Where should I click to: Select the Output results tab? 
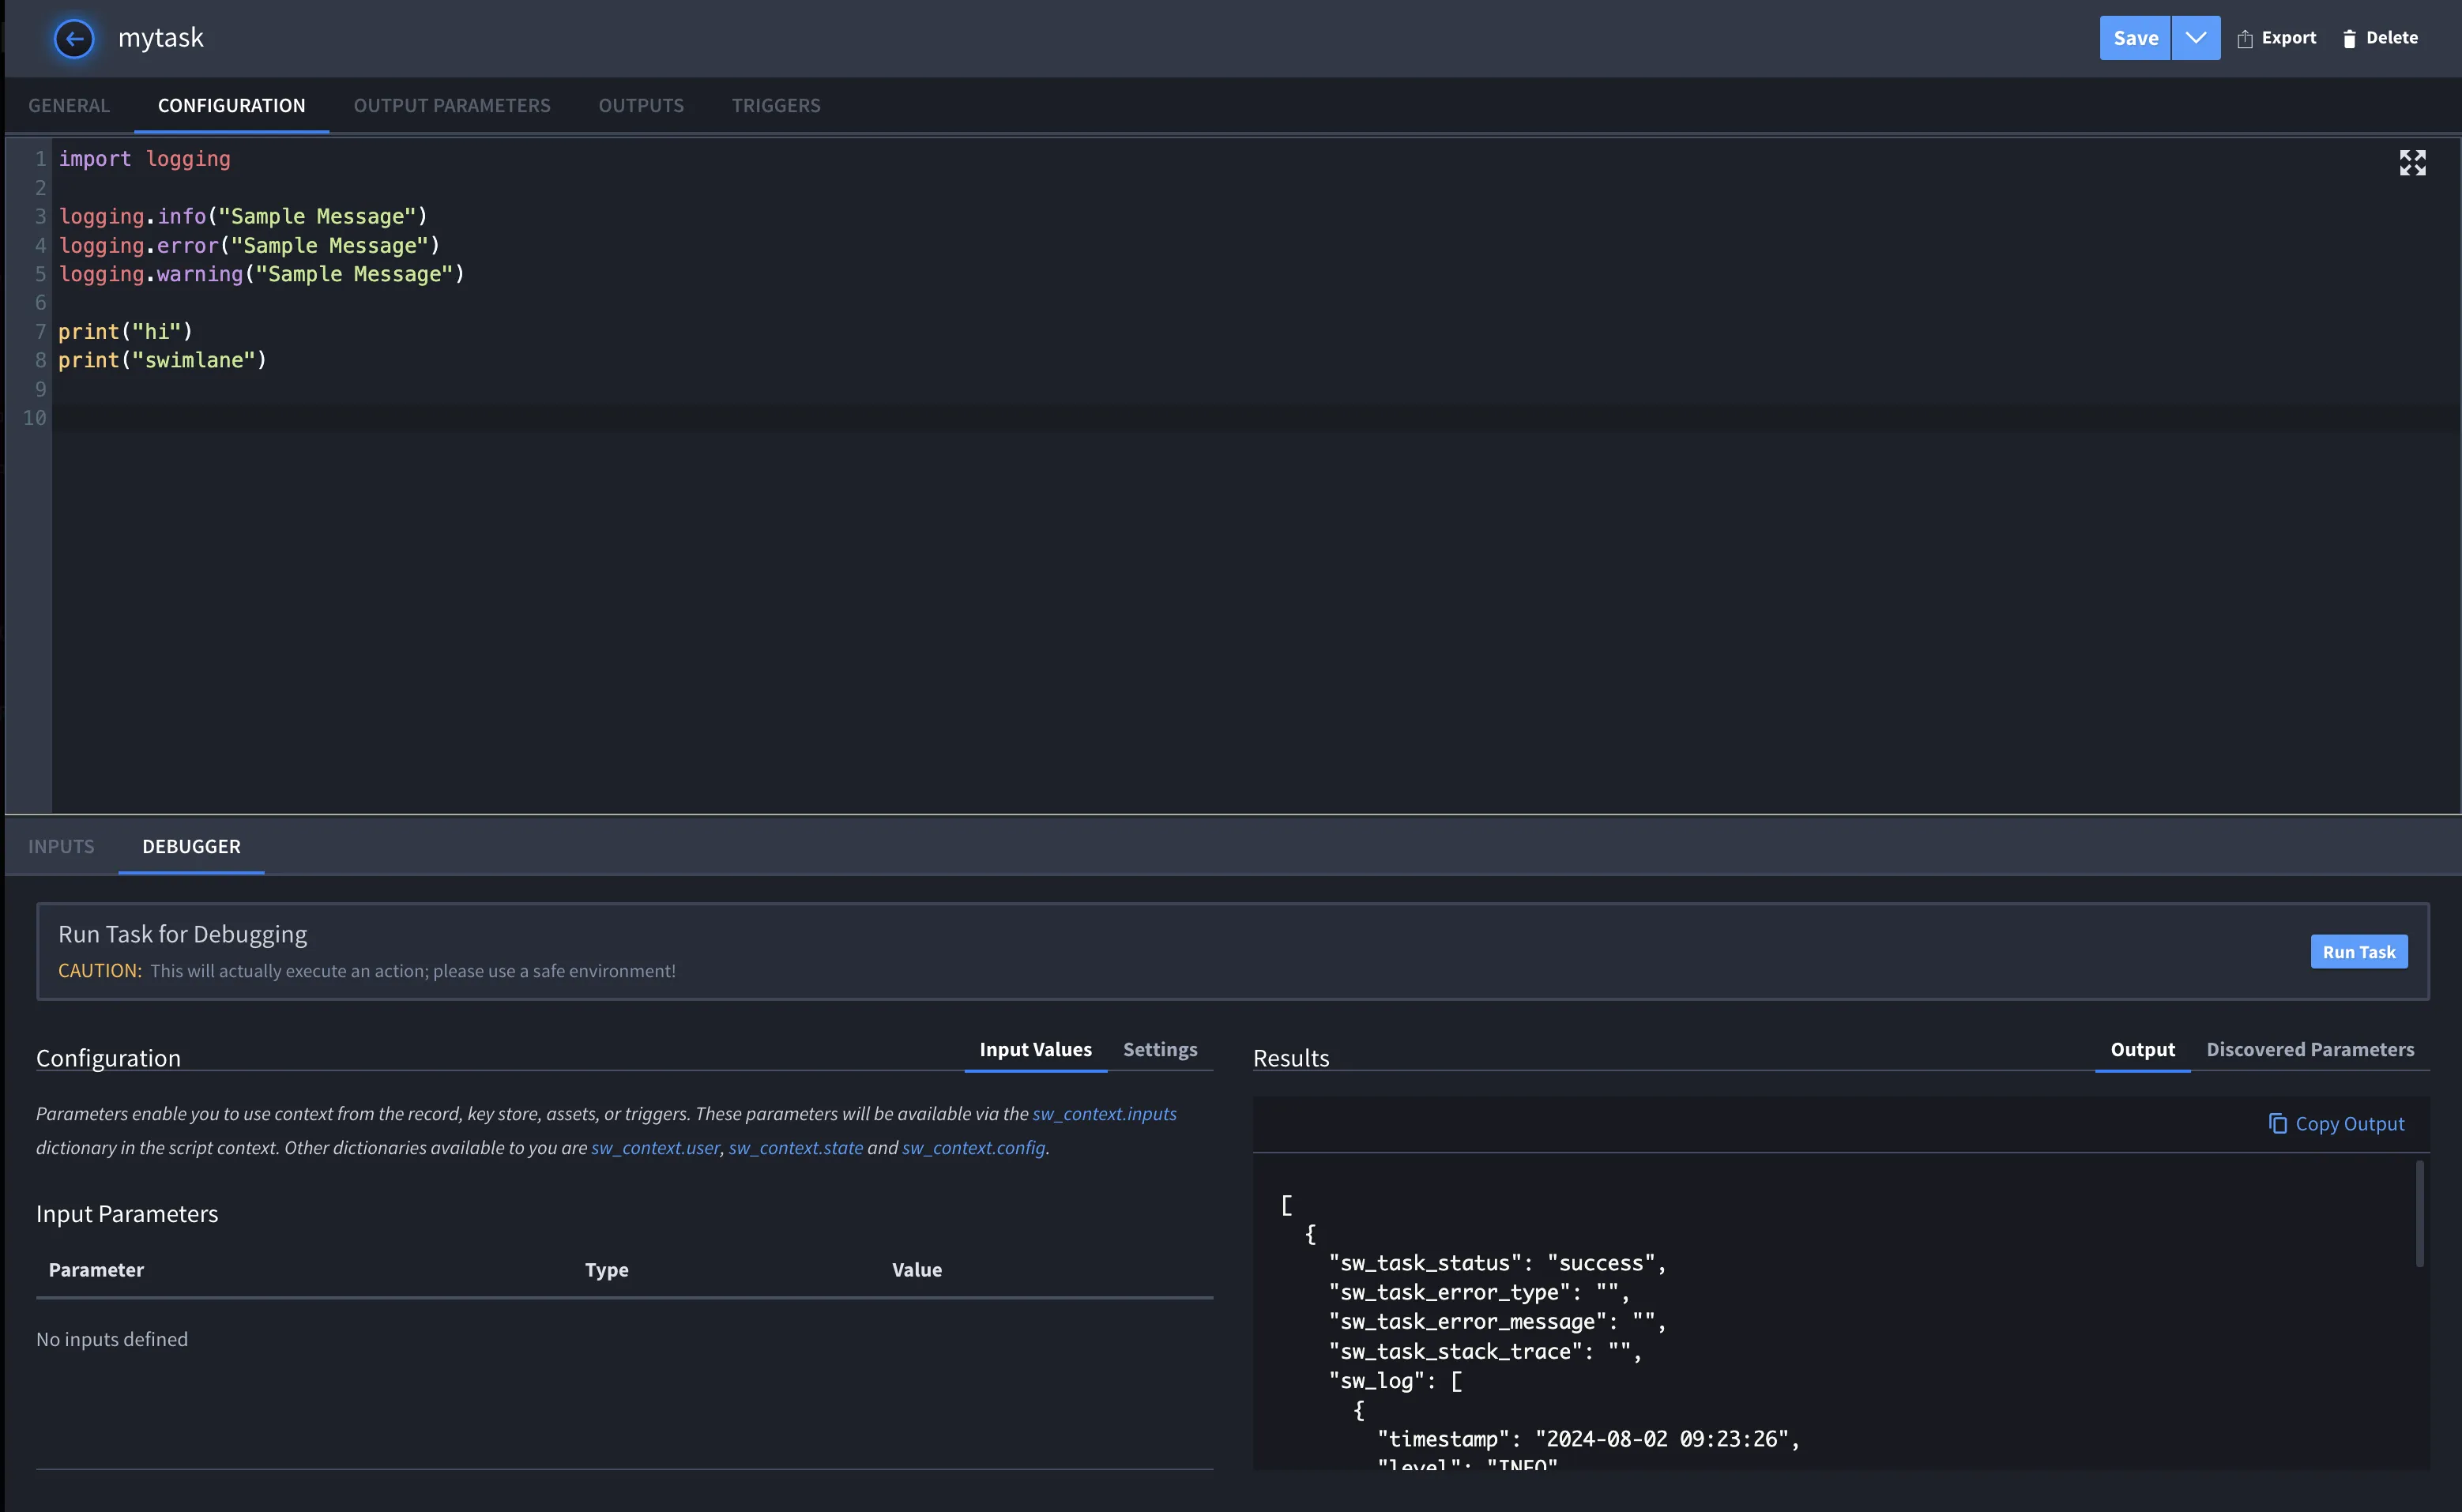tap(2142, 1050)
